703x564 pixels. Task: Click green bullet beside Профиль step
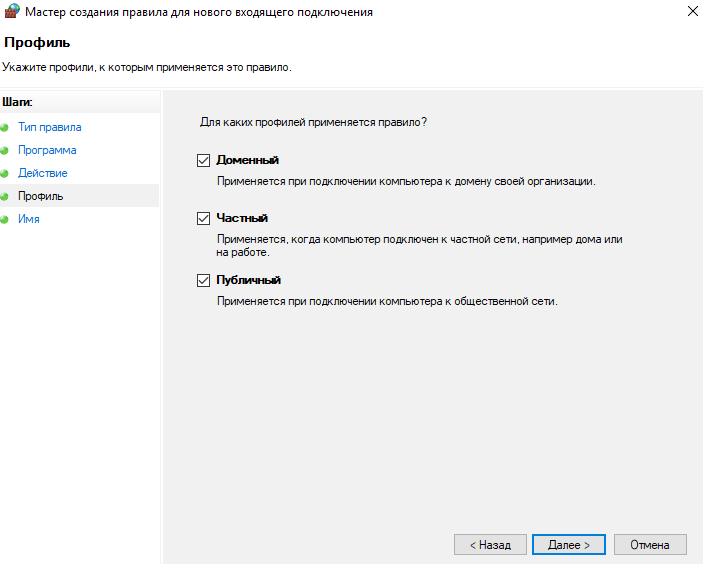pyautogui.click(x=4, y=196)
